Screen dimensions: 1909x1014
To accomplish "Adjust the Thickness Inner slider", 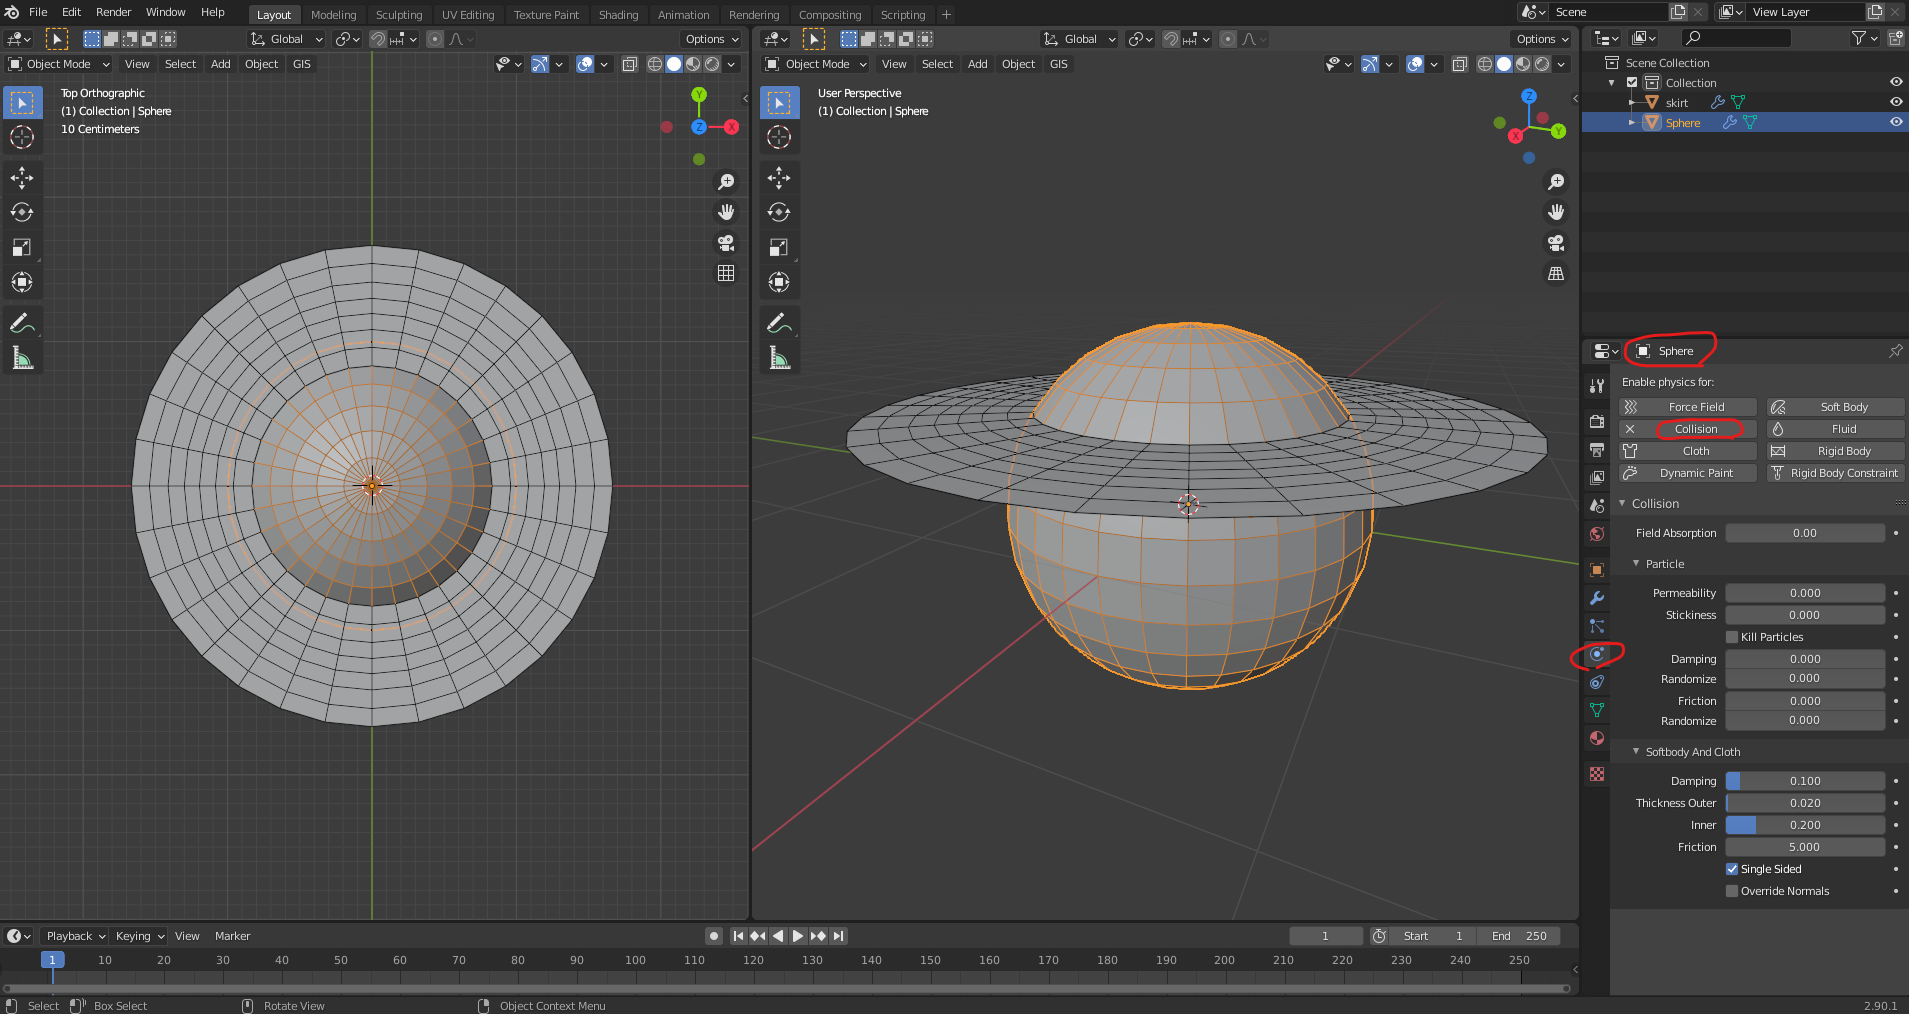I will [x=1804, y=825].
